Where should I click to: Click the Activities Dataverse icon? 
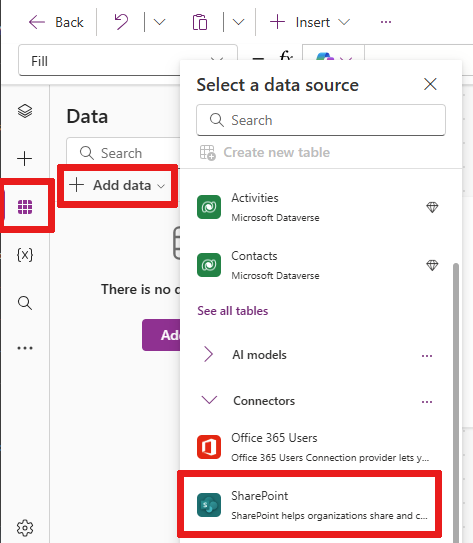209,207
